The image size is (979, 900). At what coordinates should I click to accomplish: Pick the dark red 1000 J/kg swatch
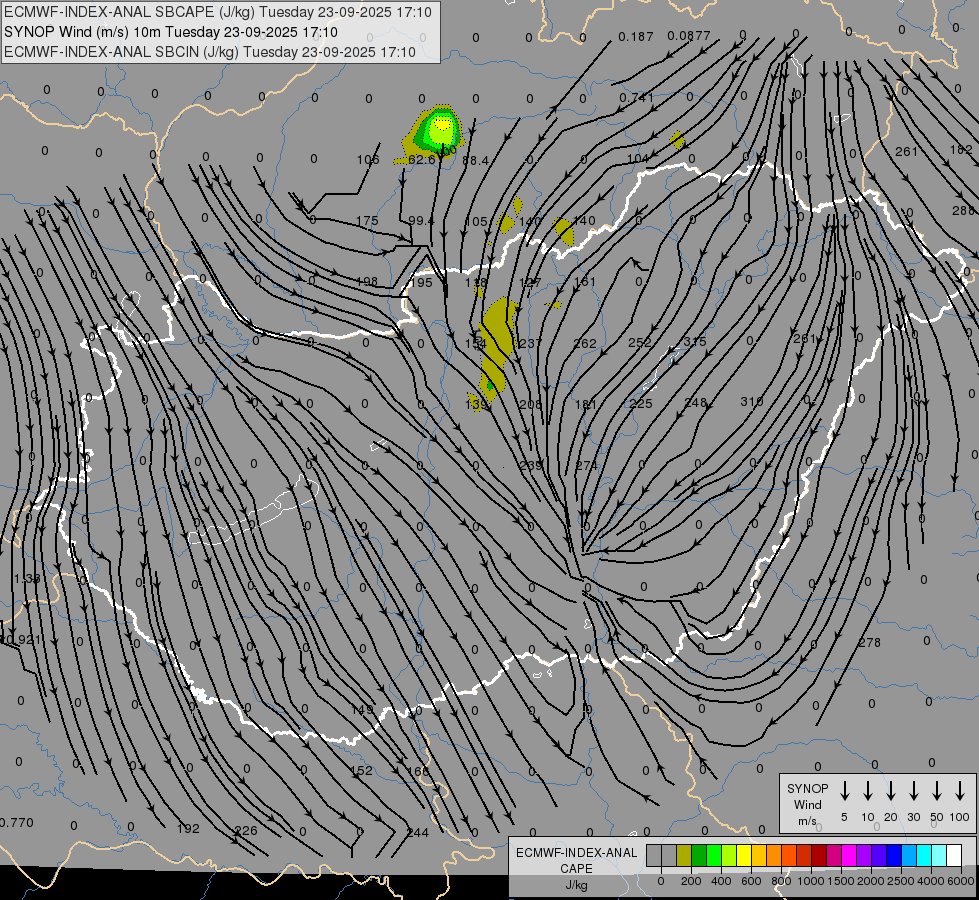tap(819, 855)
